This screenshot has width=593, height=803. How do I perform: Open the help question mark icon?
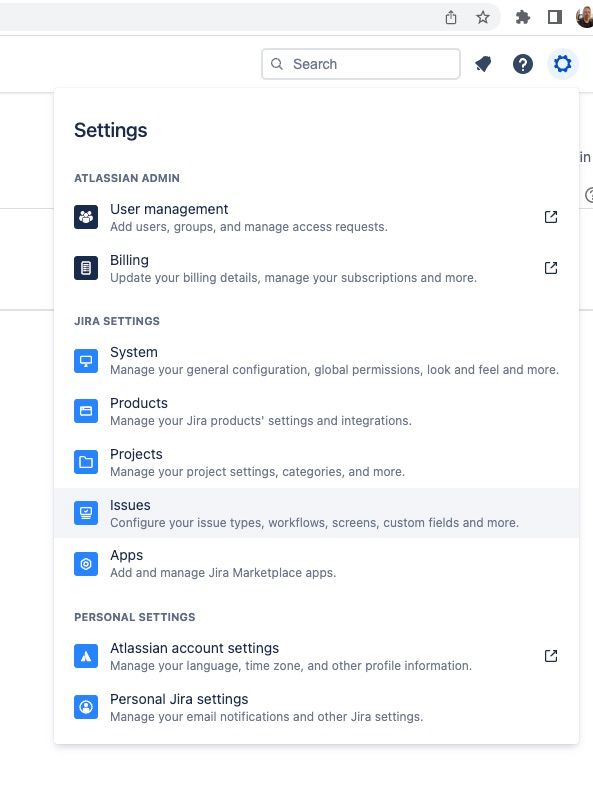pos(522,64)
